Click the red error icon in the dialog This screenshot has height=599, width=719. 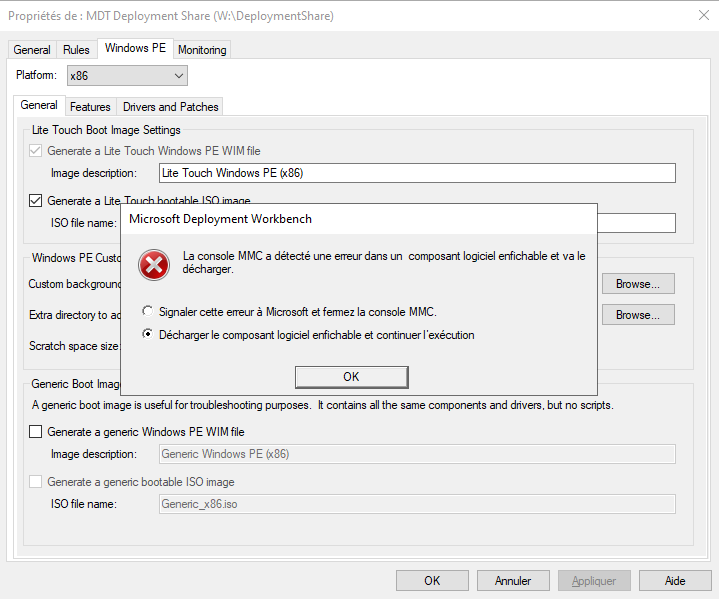154,265
